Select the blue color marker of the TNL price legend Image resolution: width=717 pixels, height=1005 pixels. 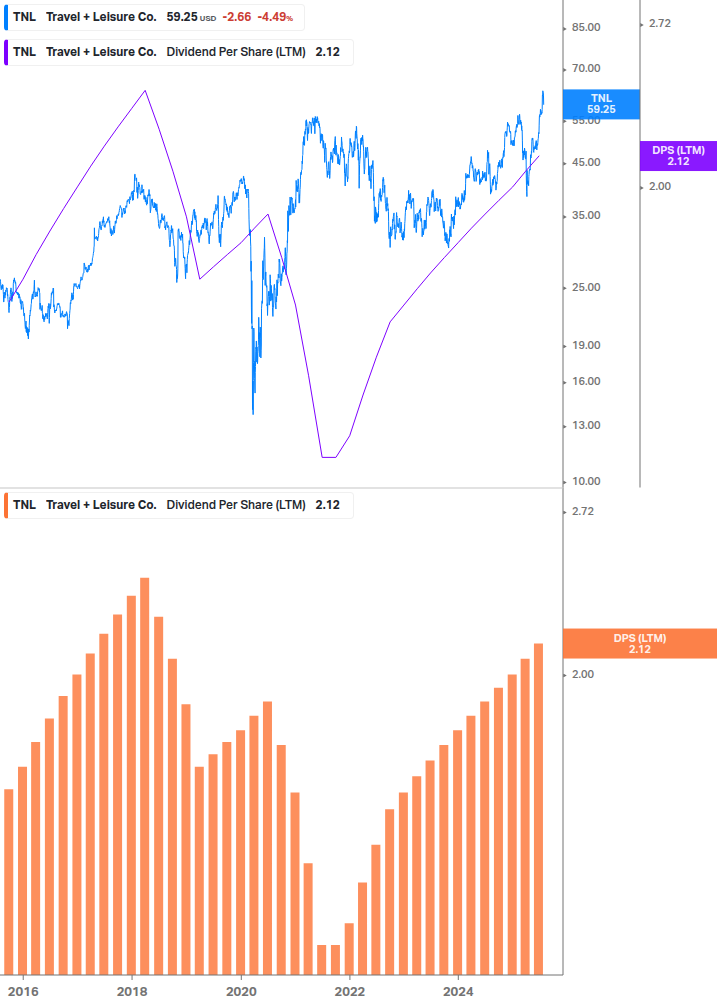click(x=6, y=17)
